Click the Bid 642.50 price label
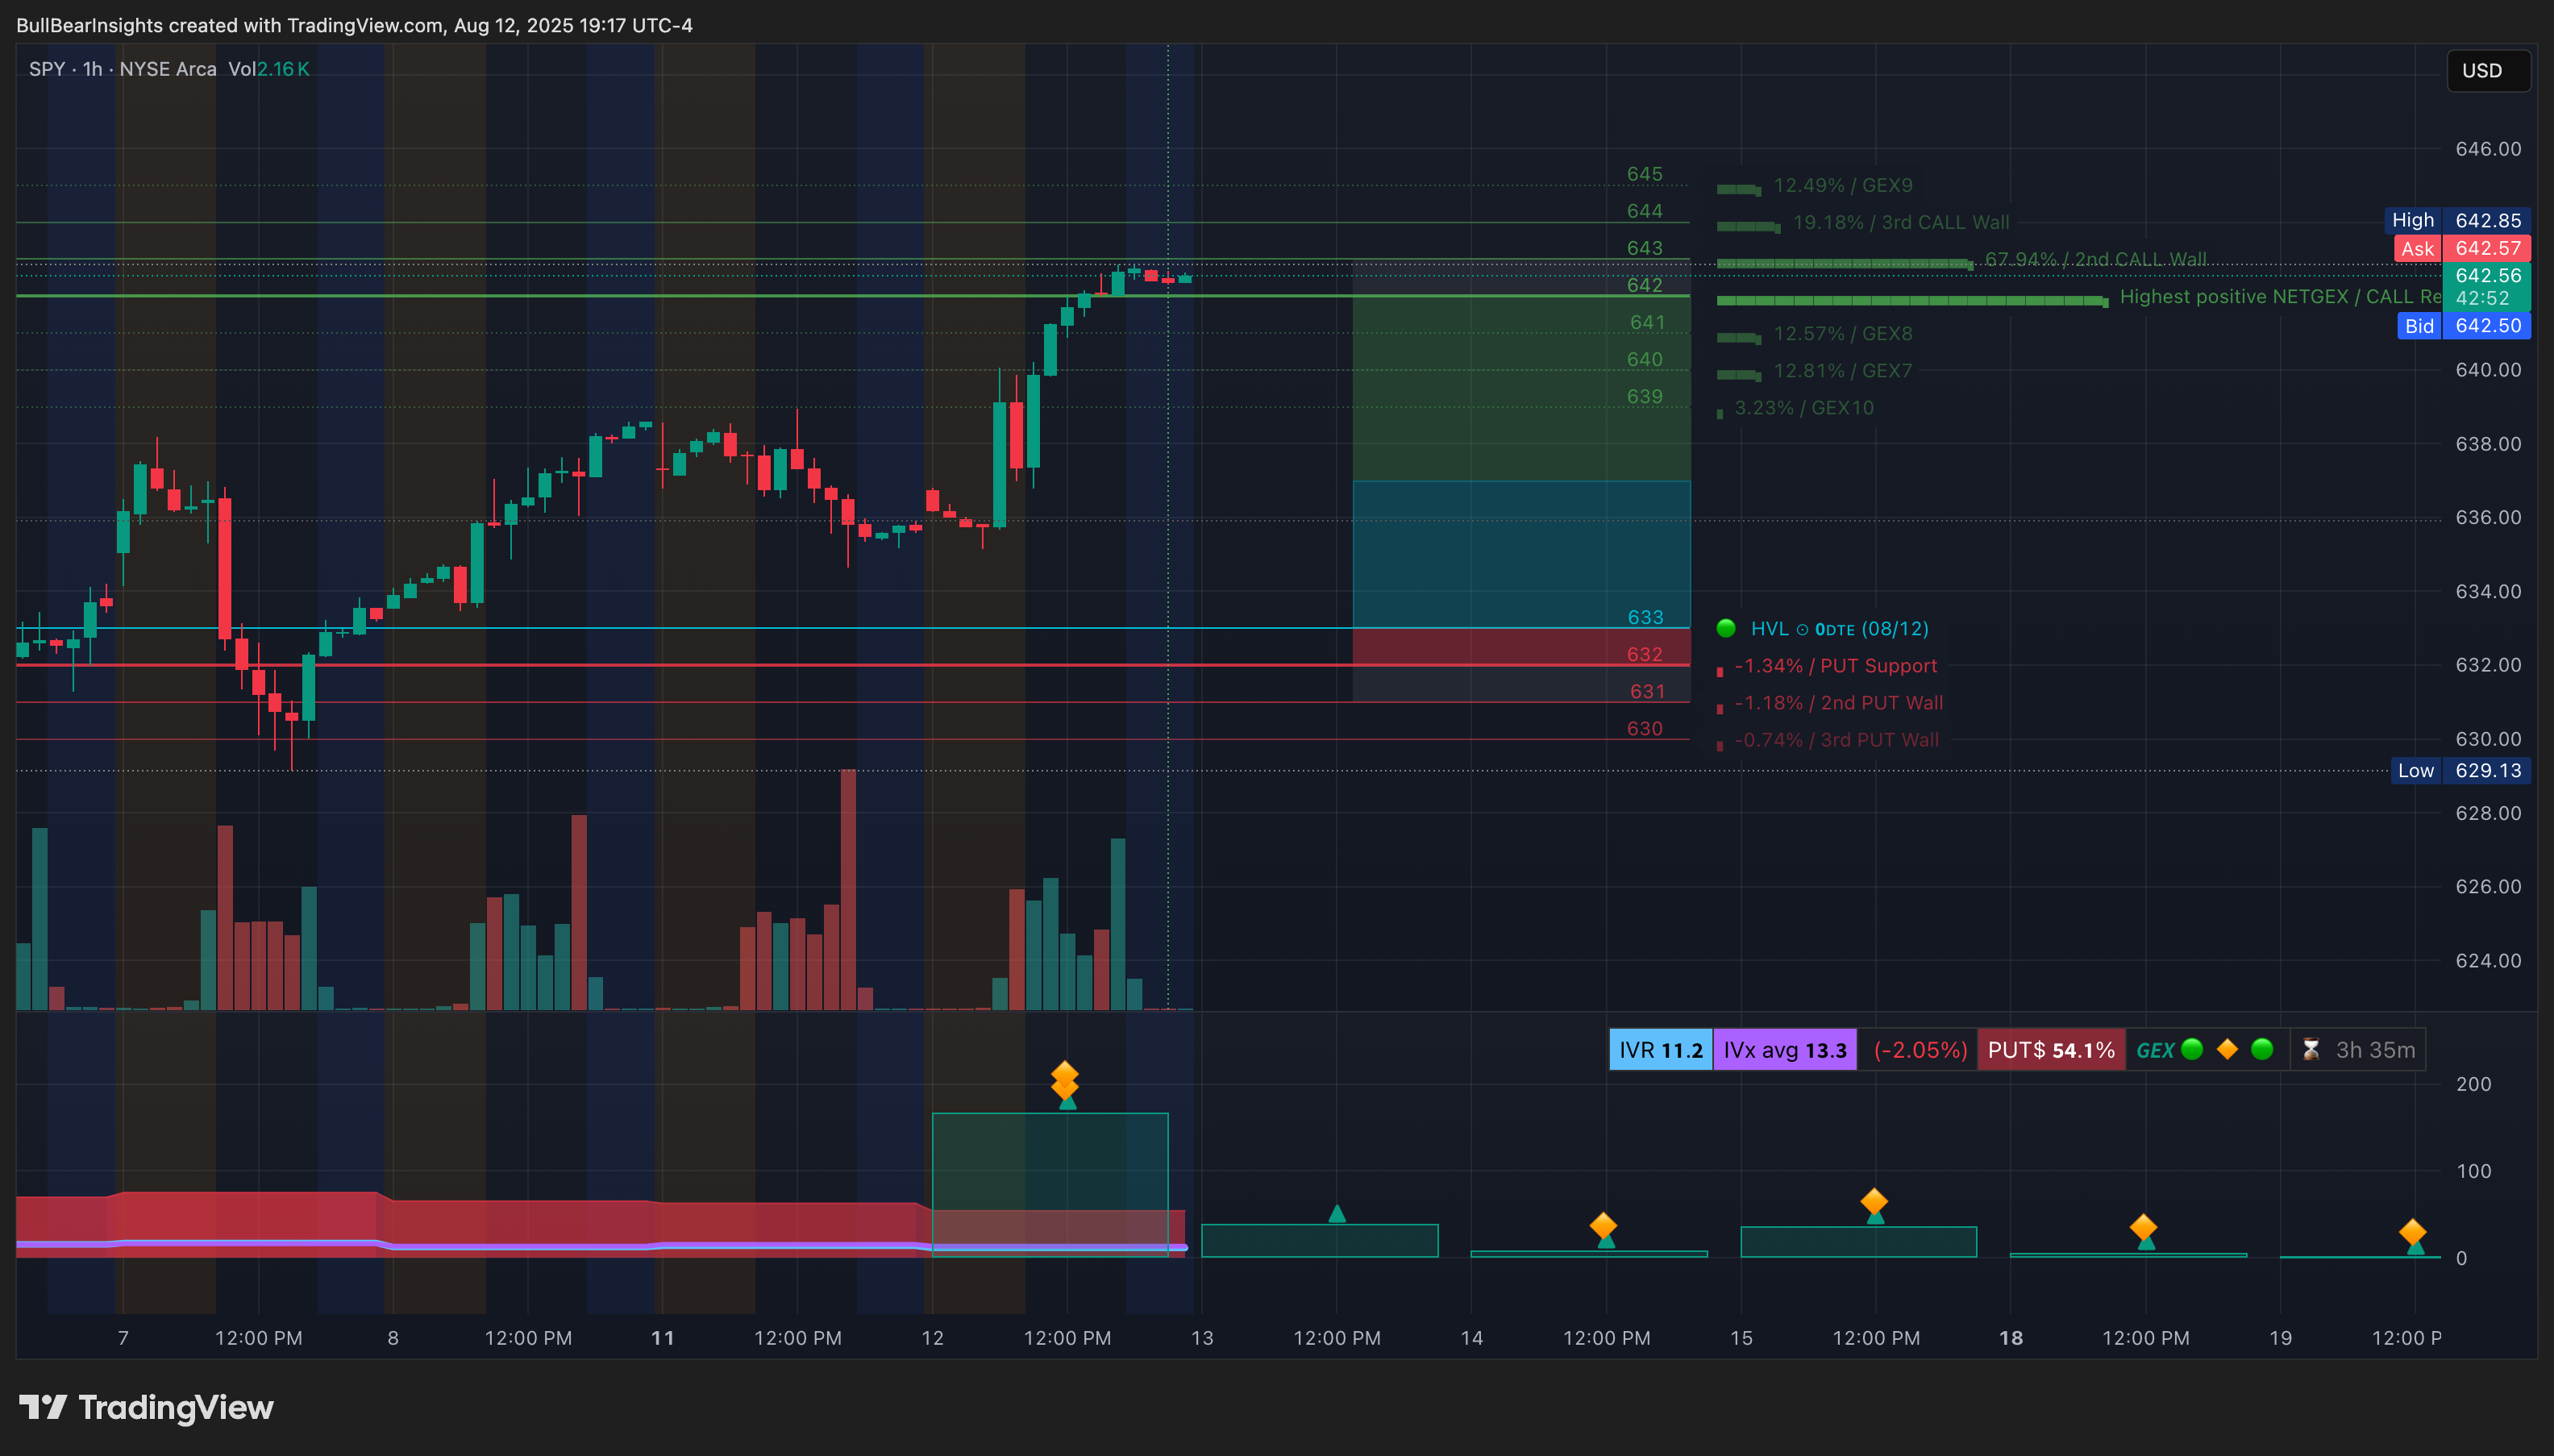This screenshot has width=2554, height=1456. (2464, 325)
